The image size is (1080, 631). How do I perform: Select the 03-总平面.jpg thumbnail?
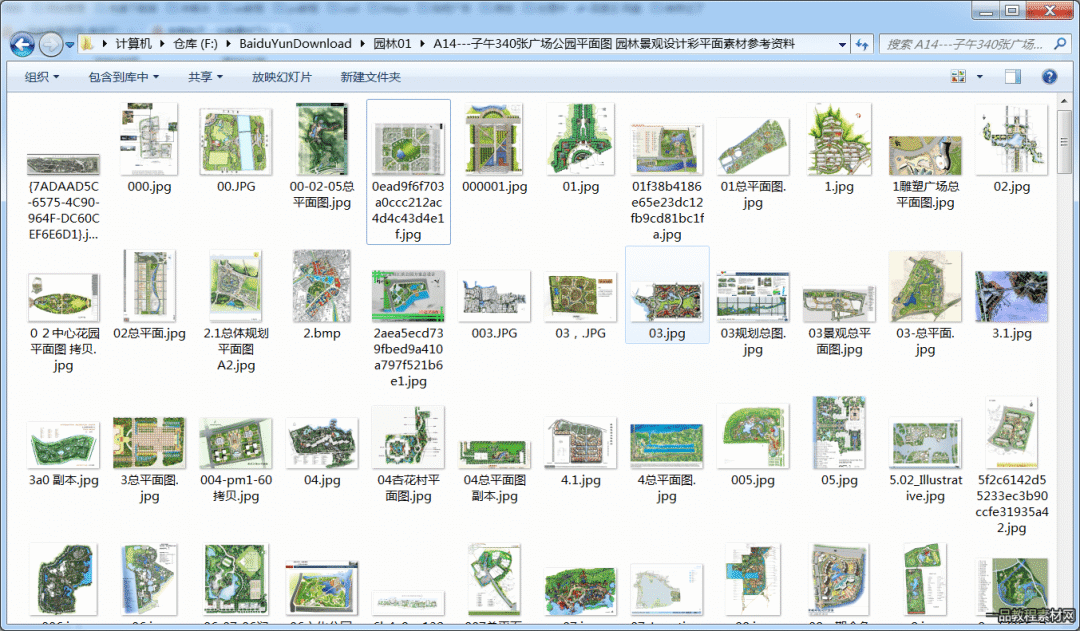click(x=925, y=287)
